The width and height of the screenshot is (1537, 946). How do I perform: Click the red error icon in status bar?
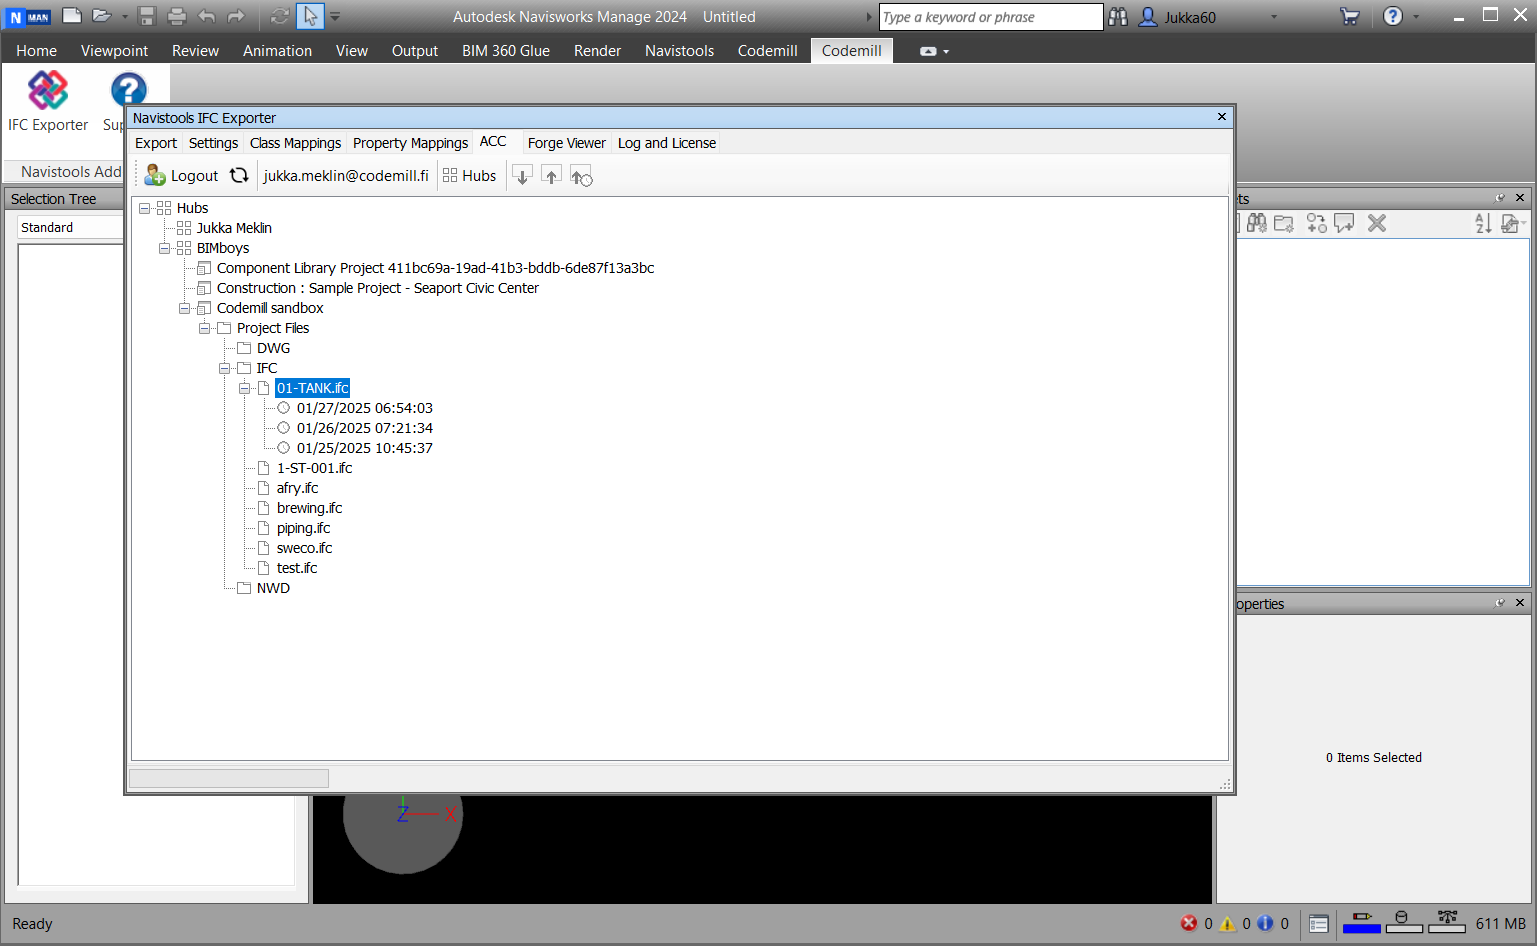pos(1189,923)
